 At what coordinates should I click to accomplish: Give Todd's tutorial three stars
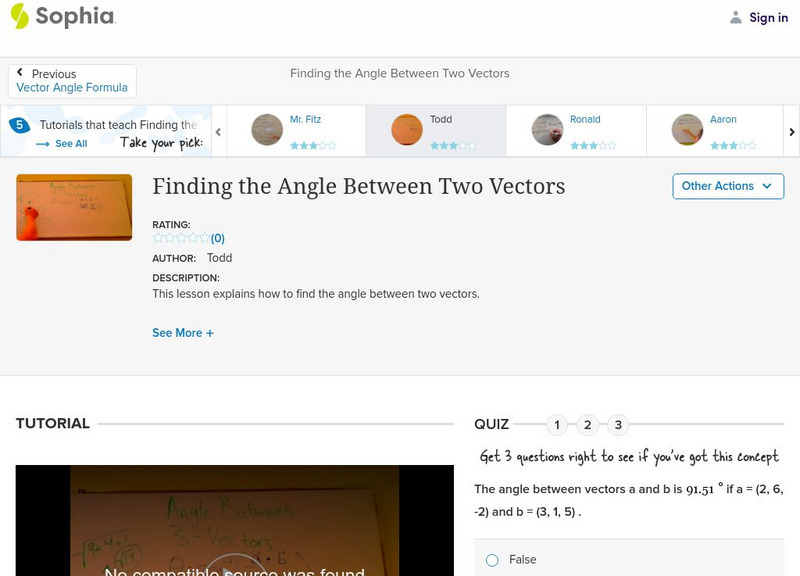455,145
